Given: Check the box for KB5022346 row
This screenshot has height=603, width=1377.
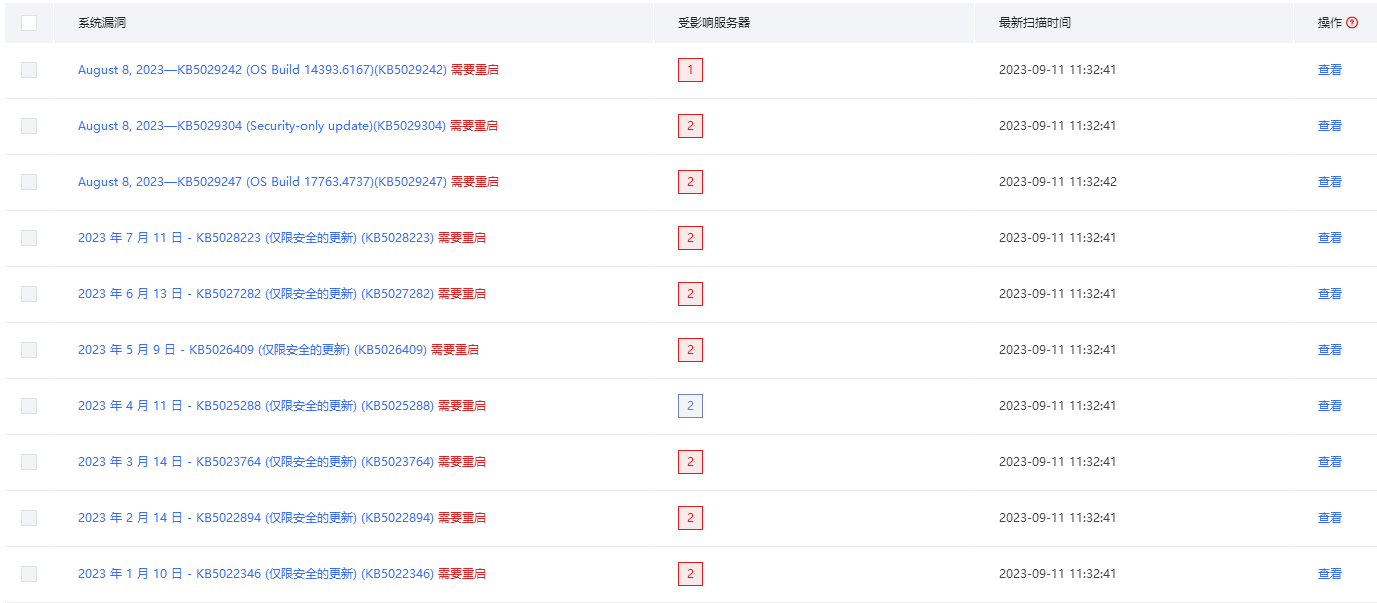Looking at the screenshot, I should [29, 574].
